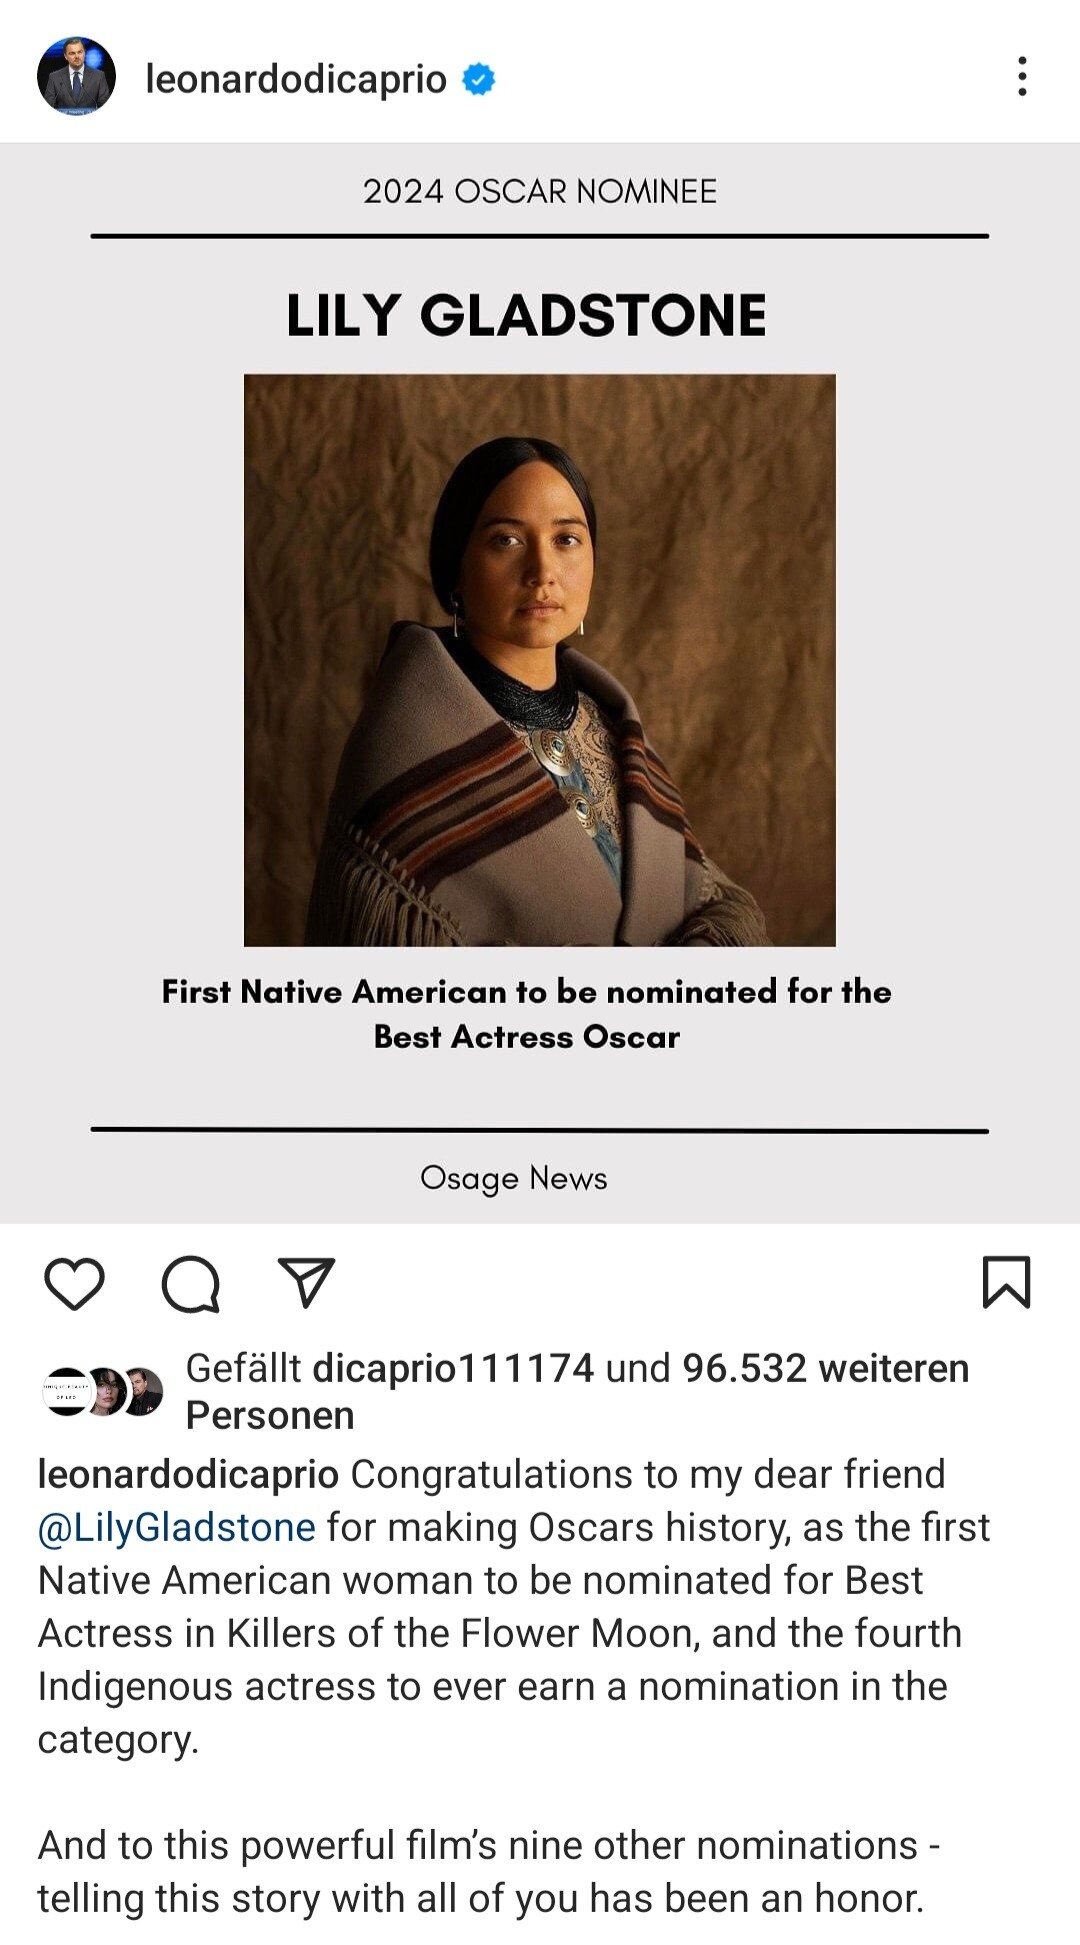The width and height of the screenshot is (1080, 1945).
Task: Tap the first liker avatar beside Gefällt
Action: 66,1391
